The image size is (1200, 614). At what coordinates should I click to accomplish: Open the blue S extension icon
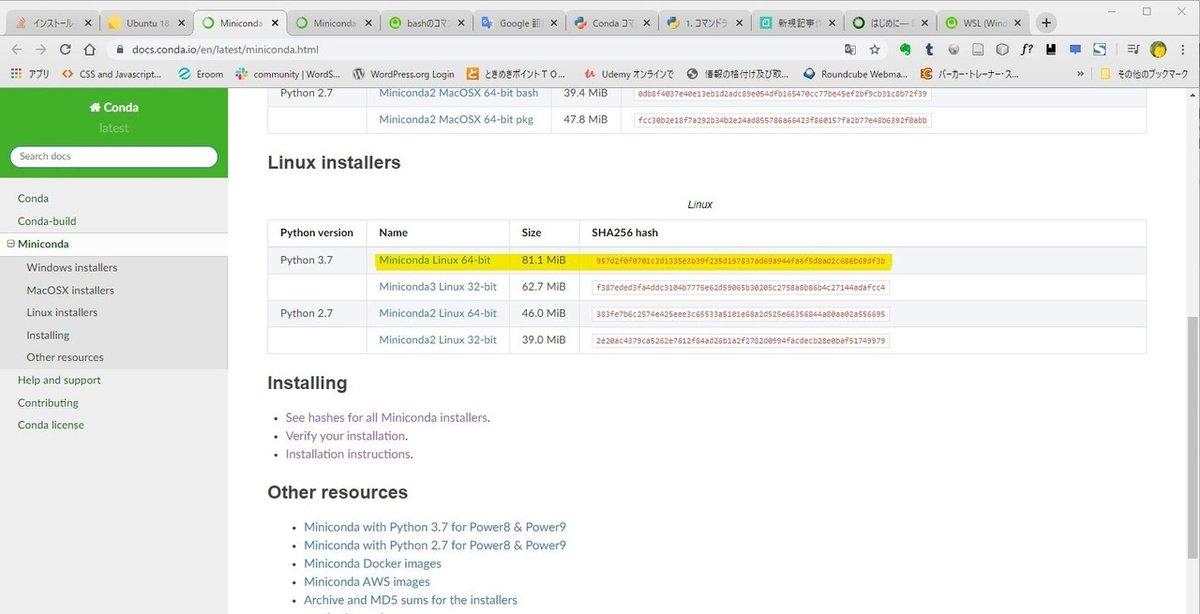coord(1099,49)
